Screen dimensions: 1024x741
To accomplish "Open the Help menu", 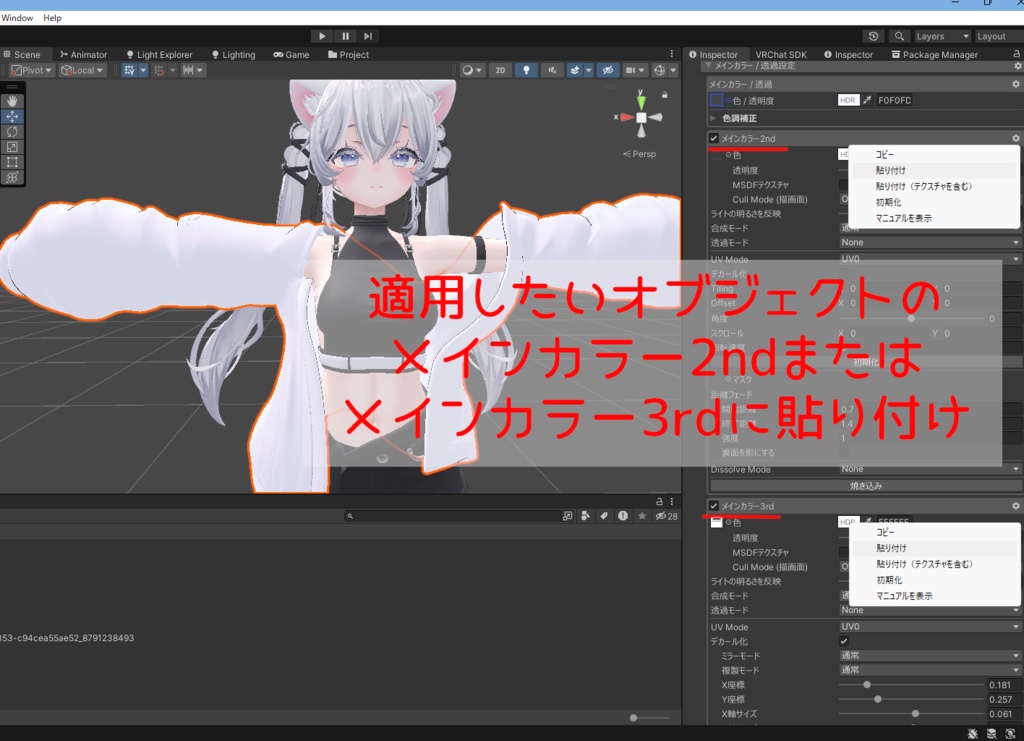I will click(52, 18).
